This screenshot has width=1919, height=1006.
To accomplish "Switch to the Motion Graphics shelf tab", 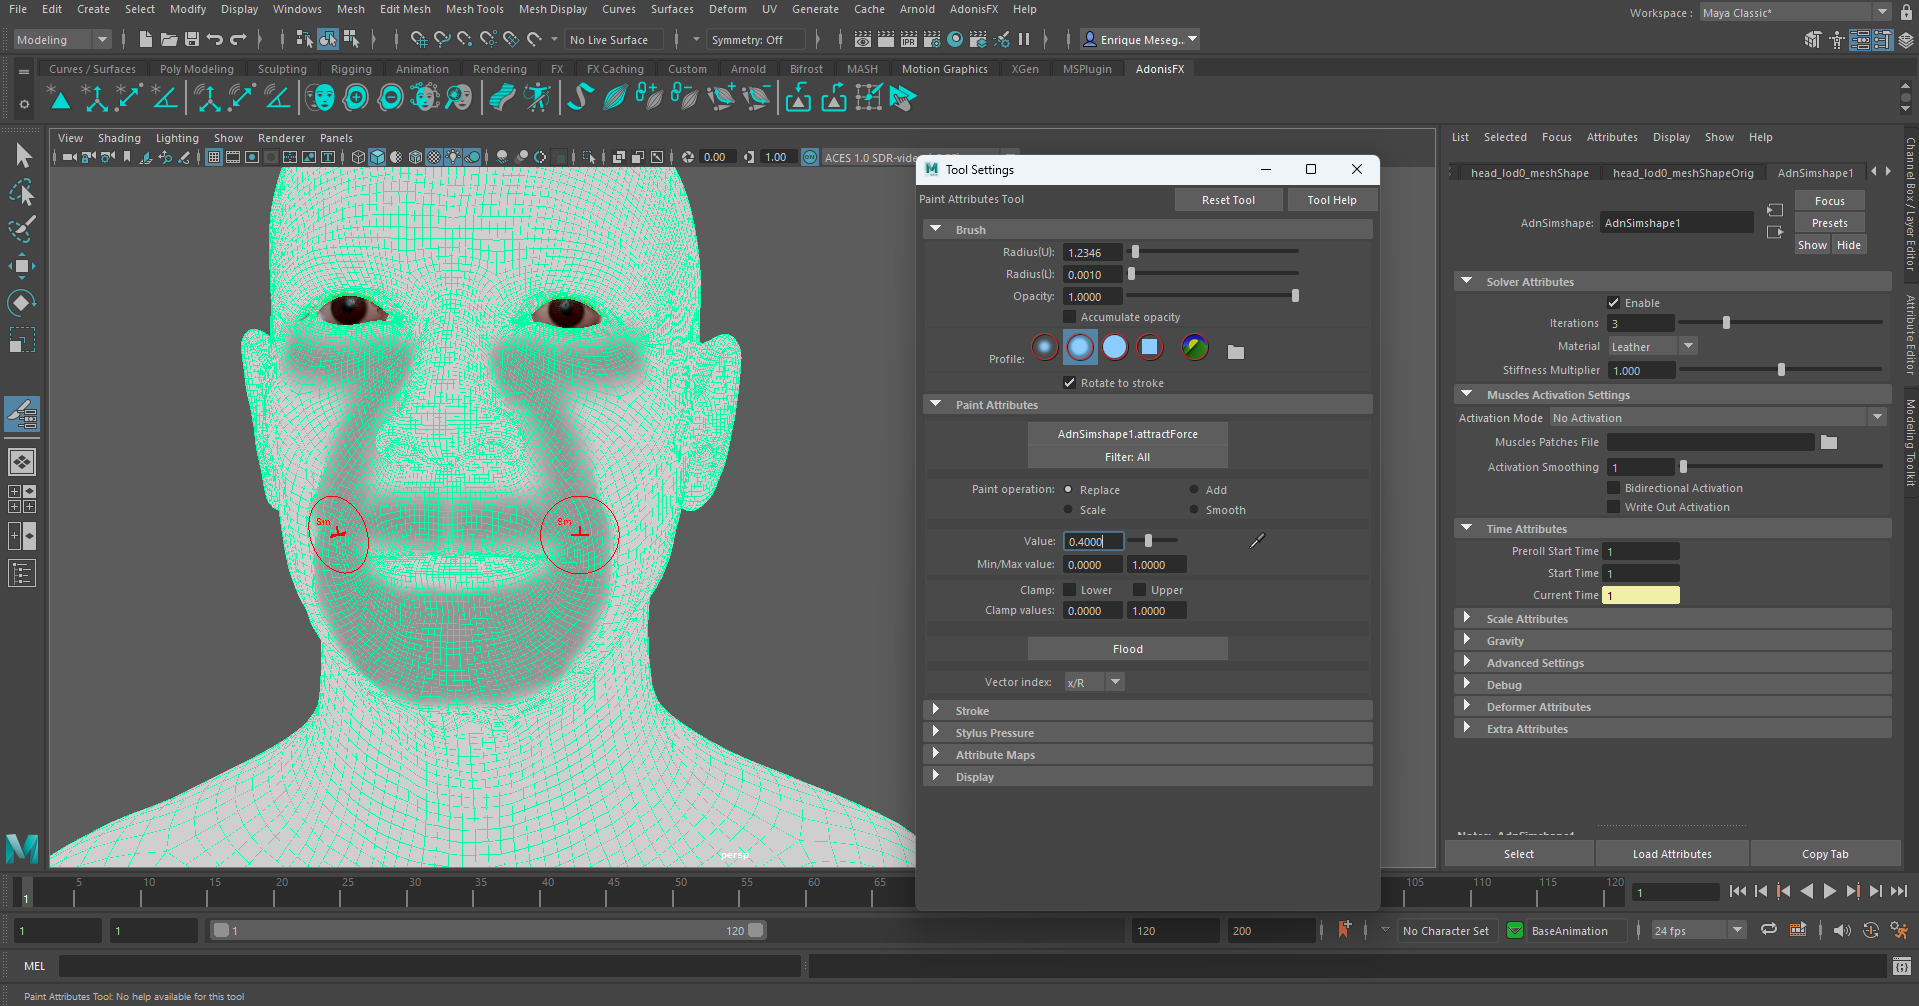I will tap(944, 69).
